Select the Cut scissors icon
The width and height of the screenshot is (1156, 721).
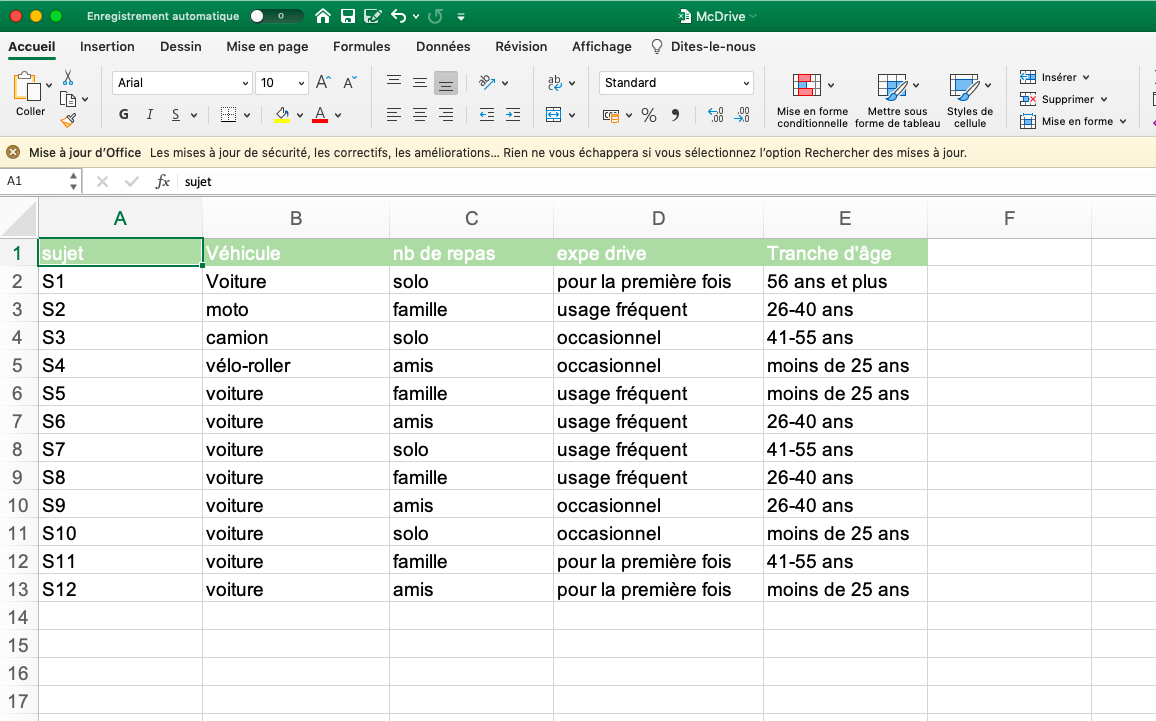(x=68, y=77)
